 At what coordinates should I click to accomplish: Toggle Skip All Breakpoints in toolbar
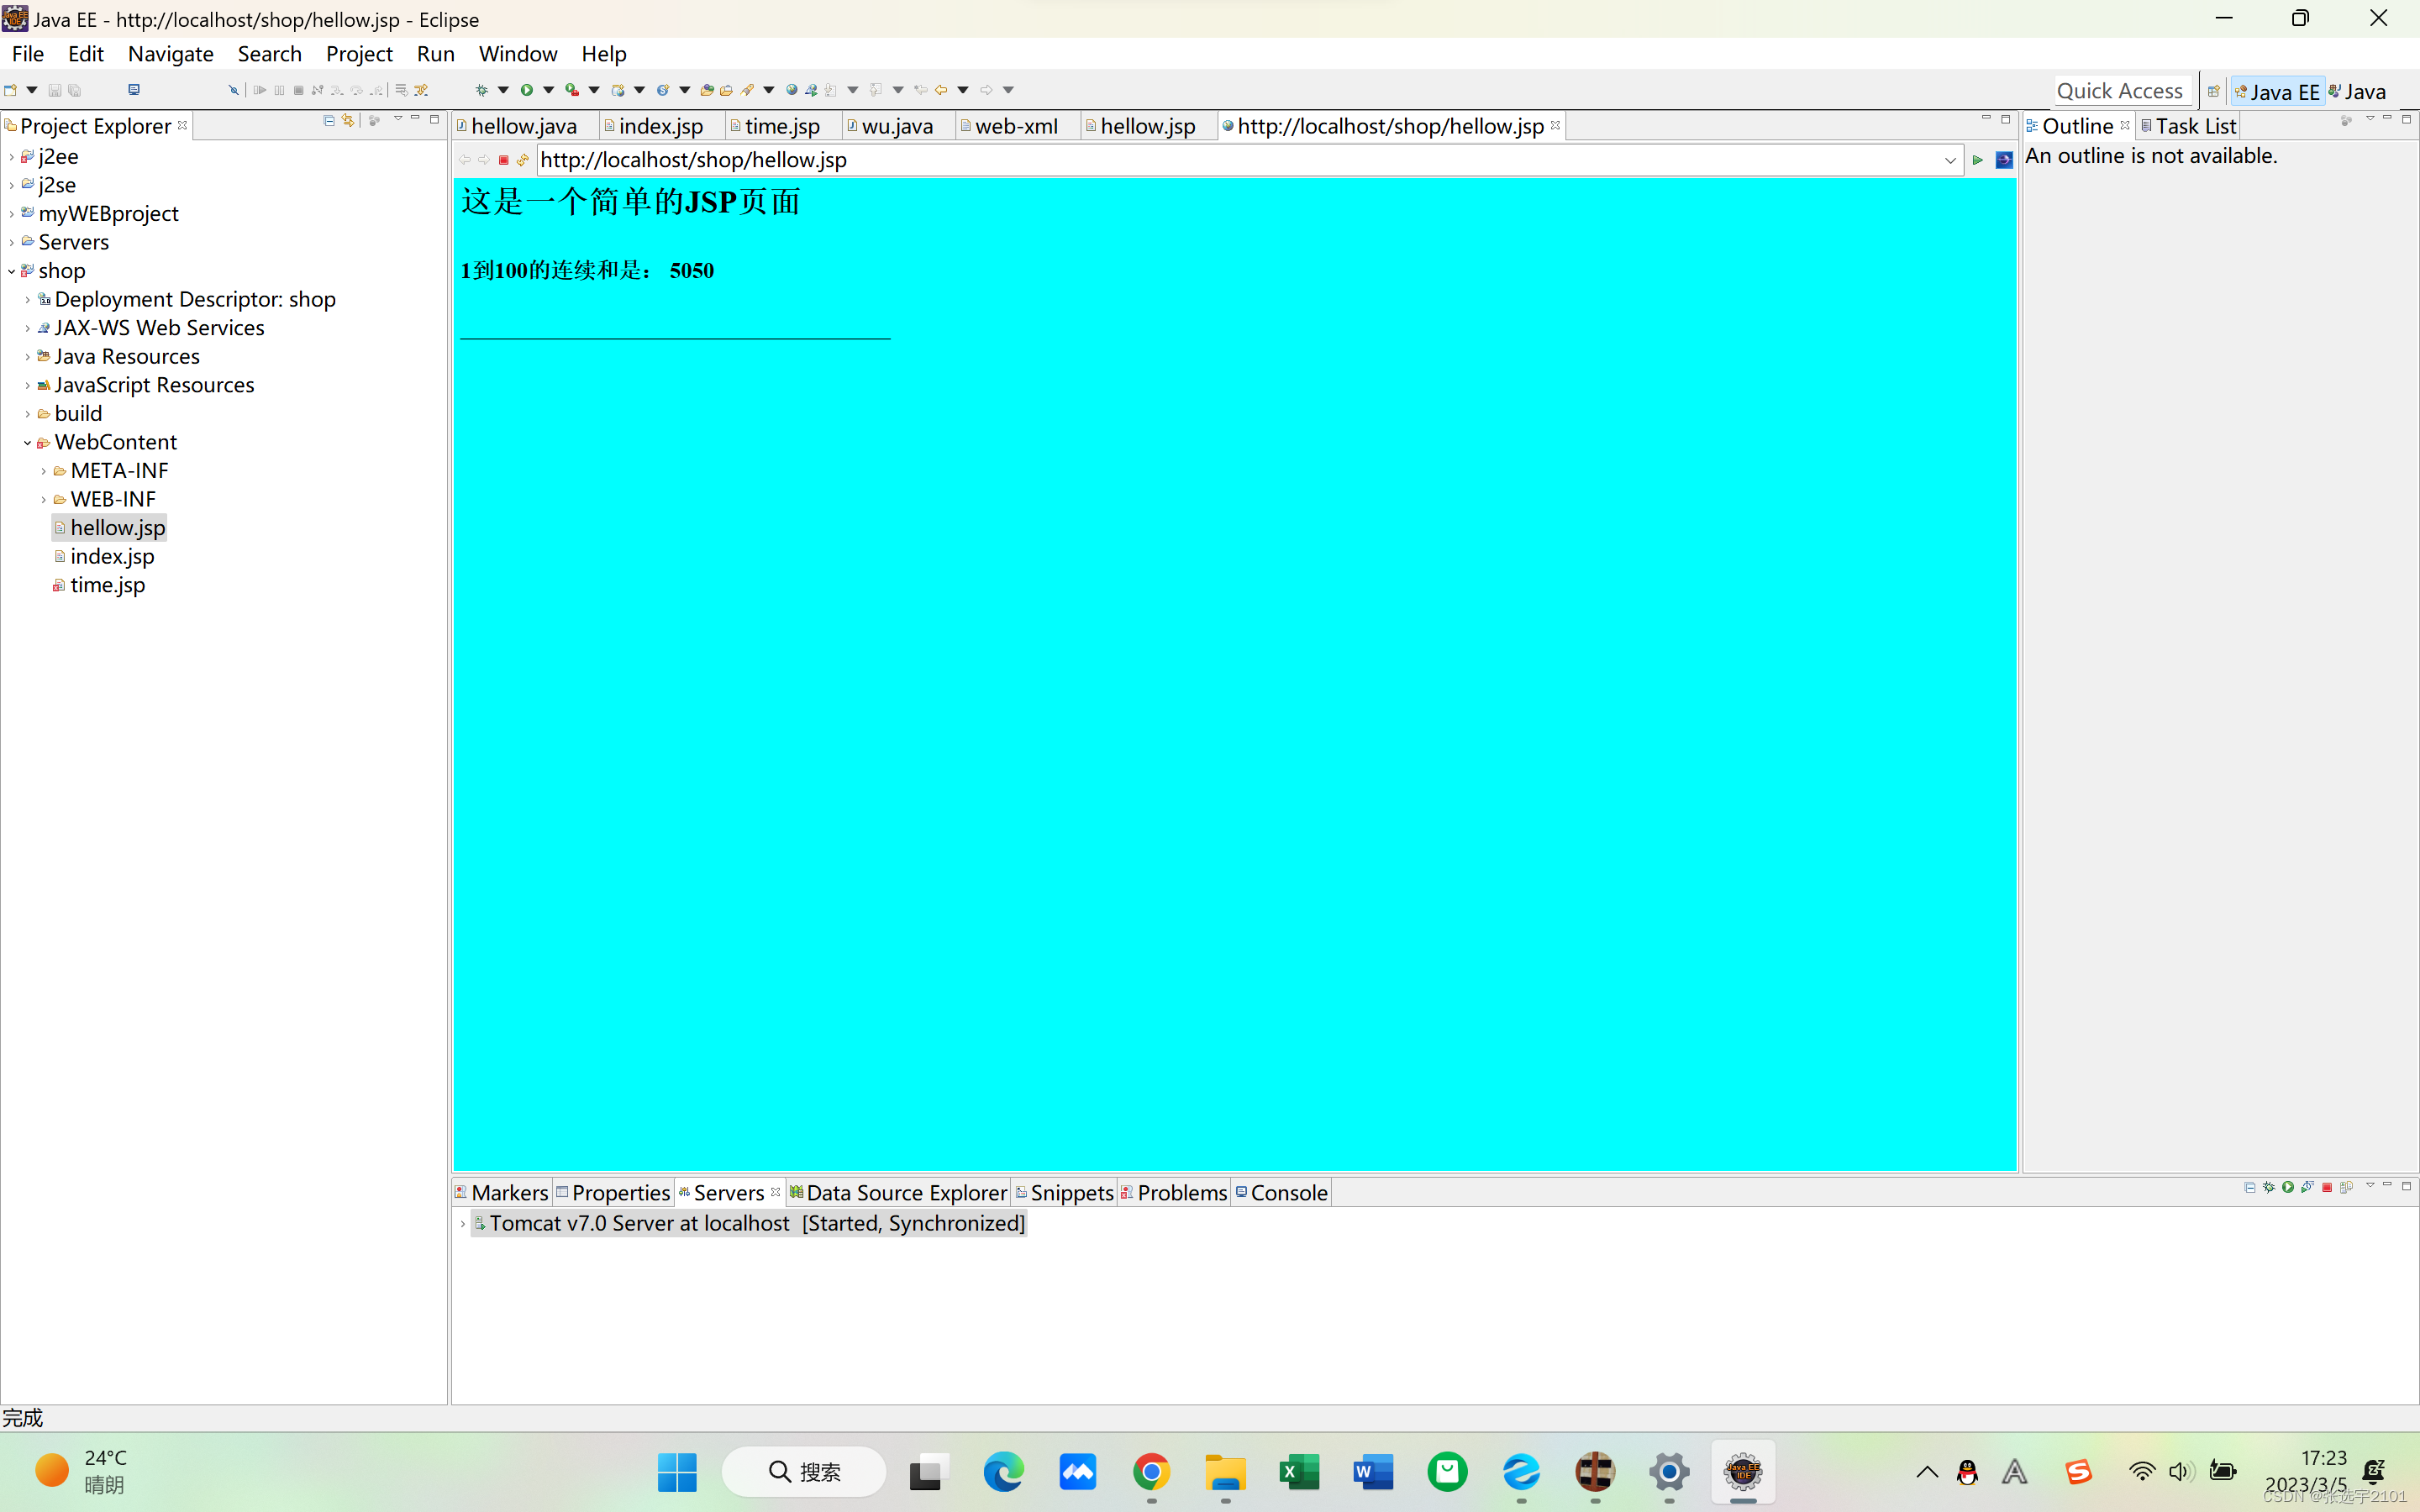coord(233,90)
